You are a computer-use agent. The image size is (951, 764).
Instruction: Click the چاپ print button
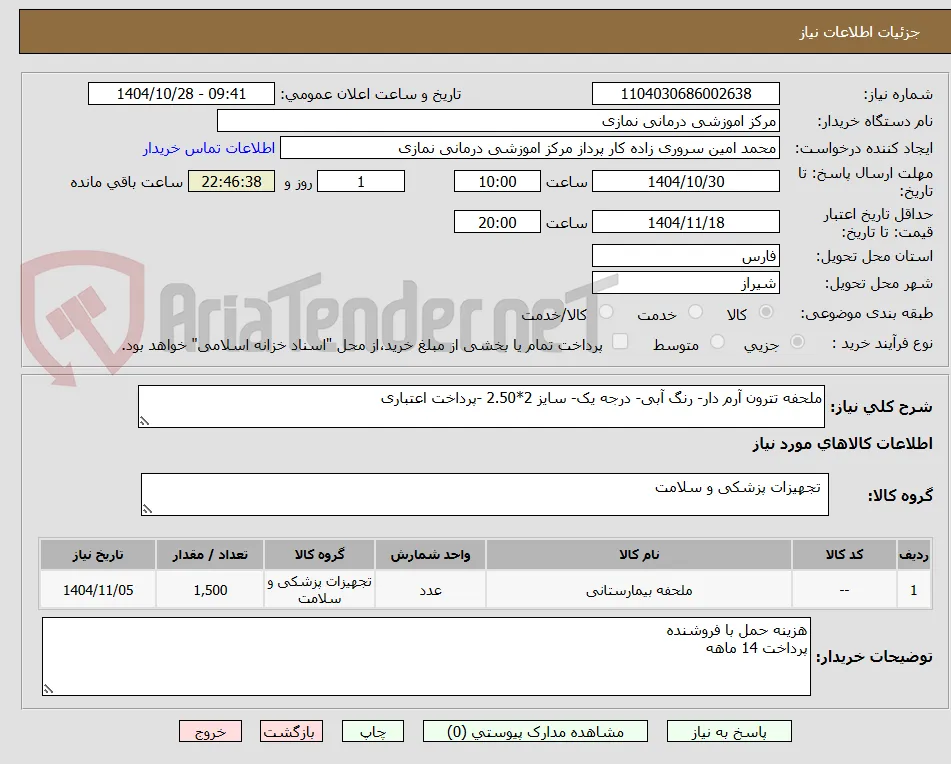pyautogui.click(x=372, y=731)
